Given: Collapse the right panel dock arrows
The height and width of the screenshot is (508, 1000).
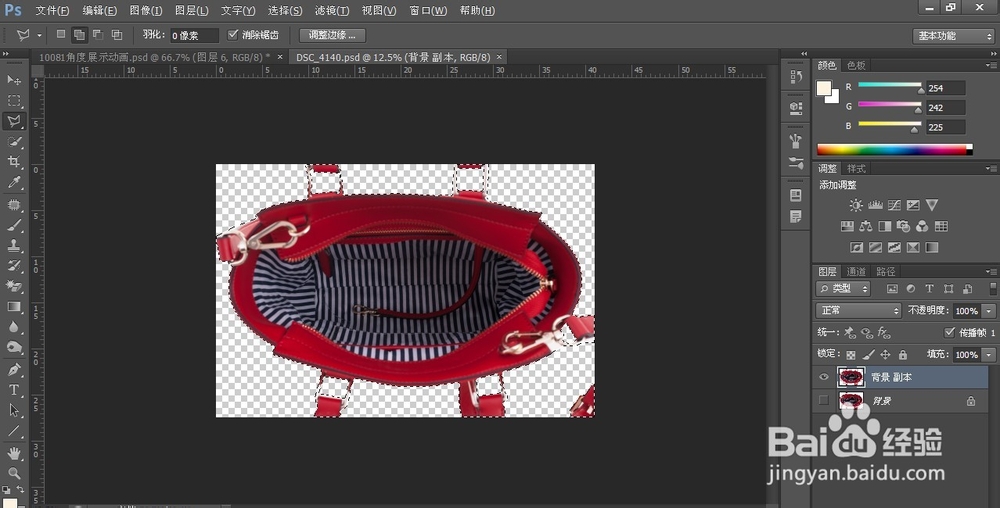Looking at the screenshot, I should [x=992, y=54].
